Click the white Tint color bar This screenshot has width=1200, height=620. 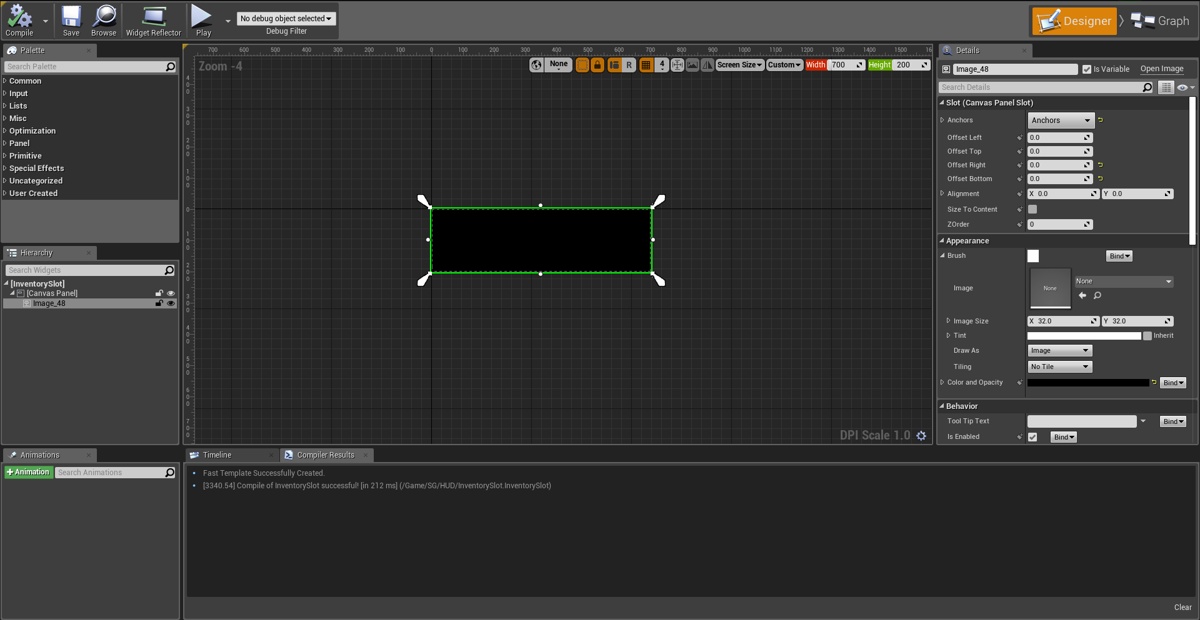(1084, 336)
